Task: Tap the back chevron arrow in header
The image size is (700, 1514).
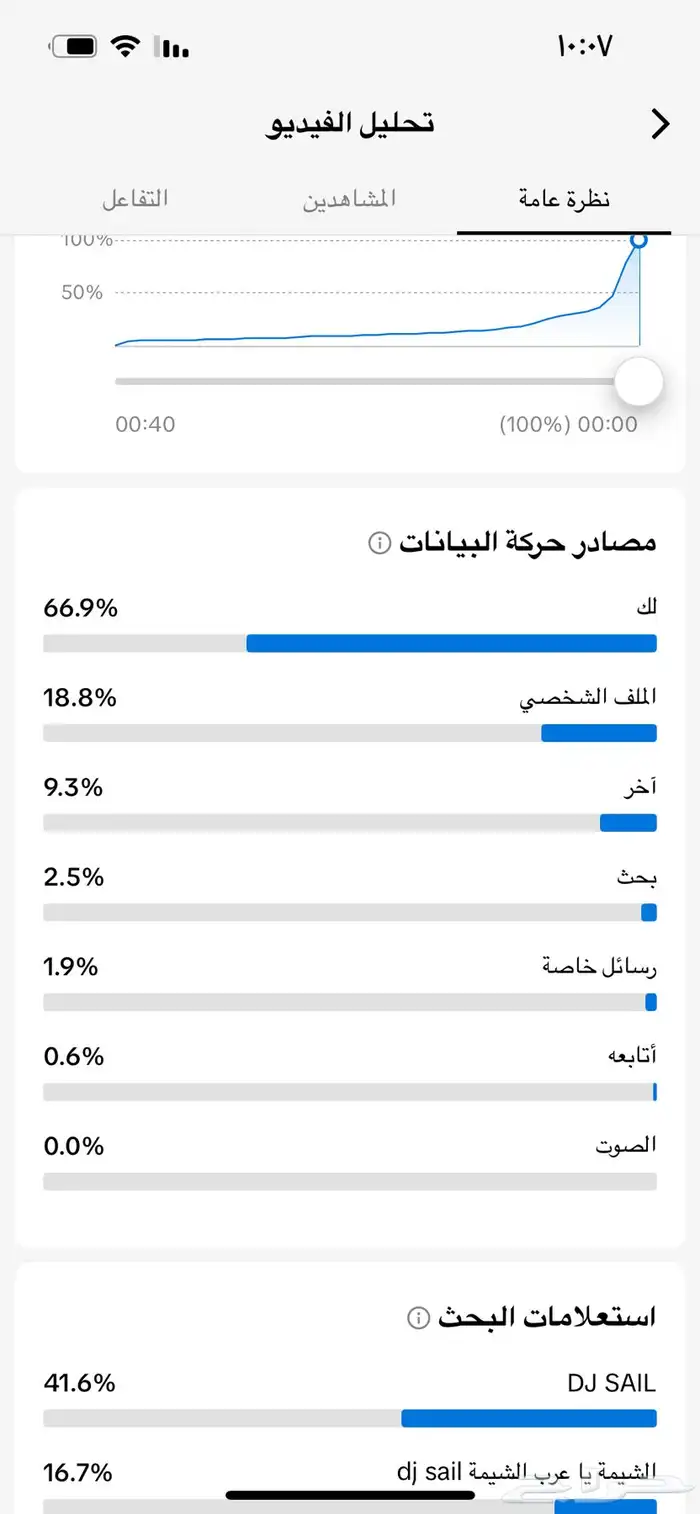Action: coord(660,124)
